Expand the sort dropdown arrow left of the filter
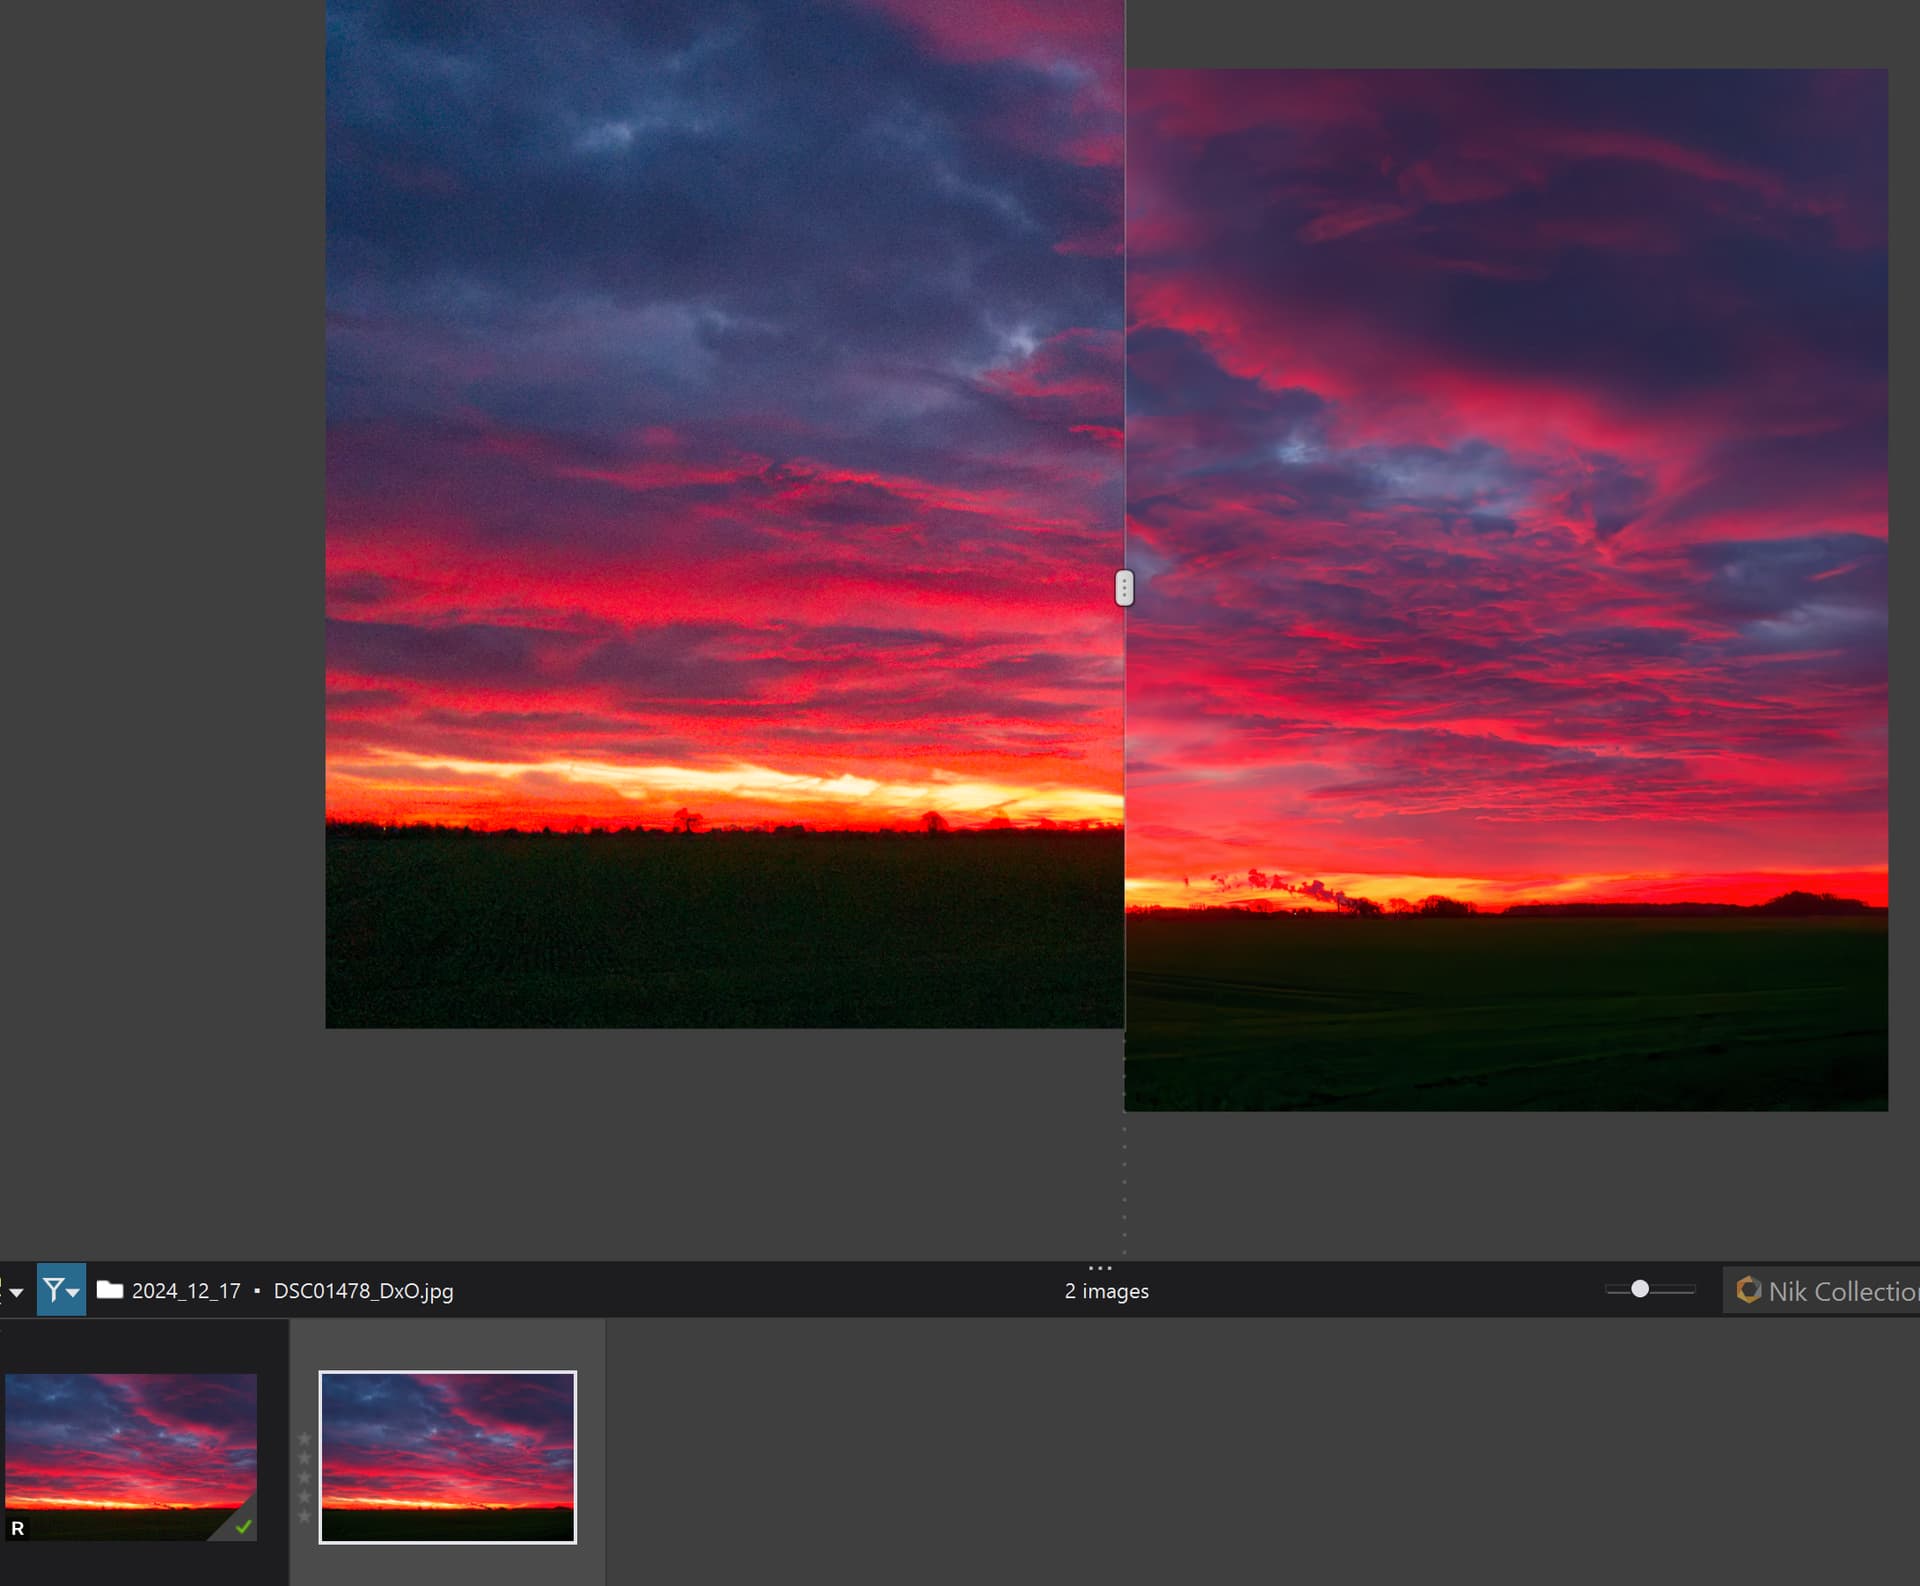The width and height of the screenshot is (1920, 1586). click(15, 1292)
